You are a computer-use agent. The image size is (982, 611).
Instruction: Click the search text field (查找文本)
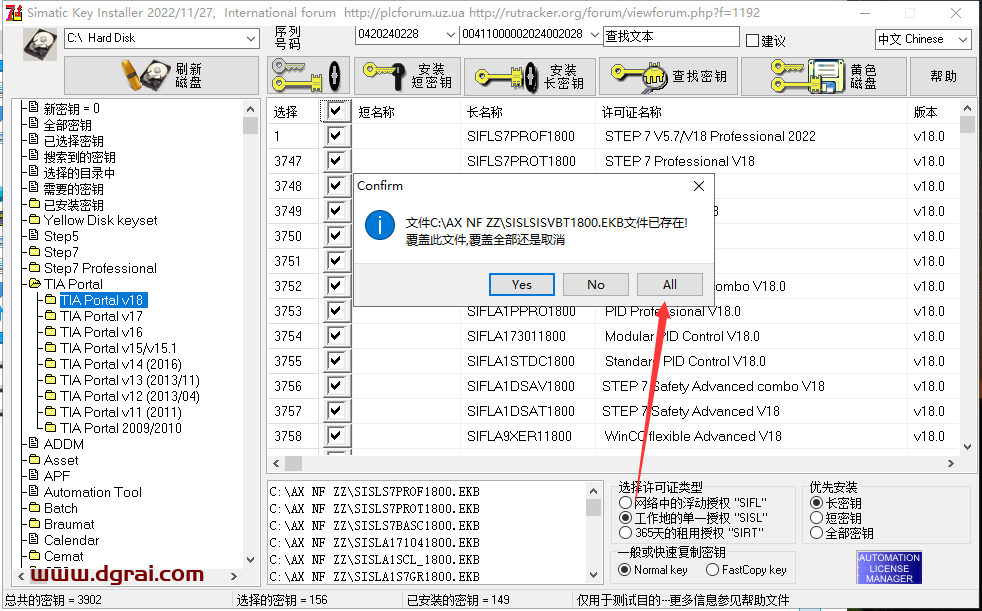(671, 36)
